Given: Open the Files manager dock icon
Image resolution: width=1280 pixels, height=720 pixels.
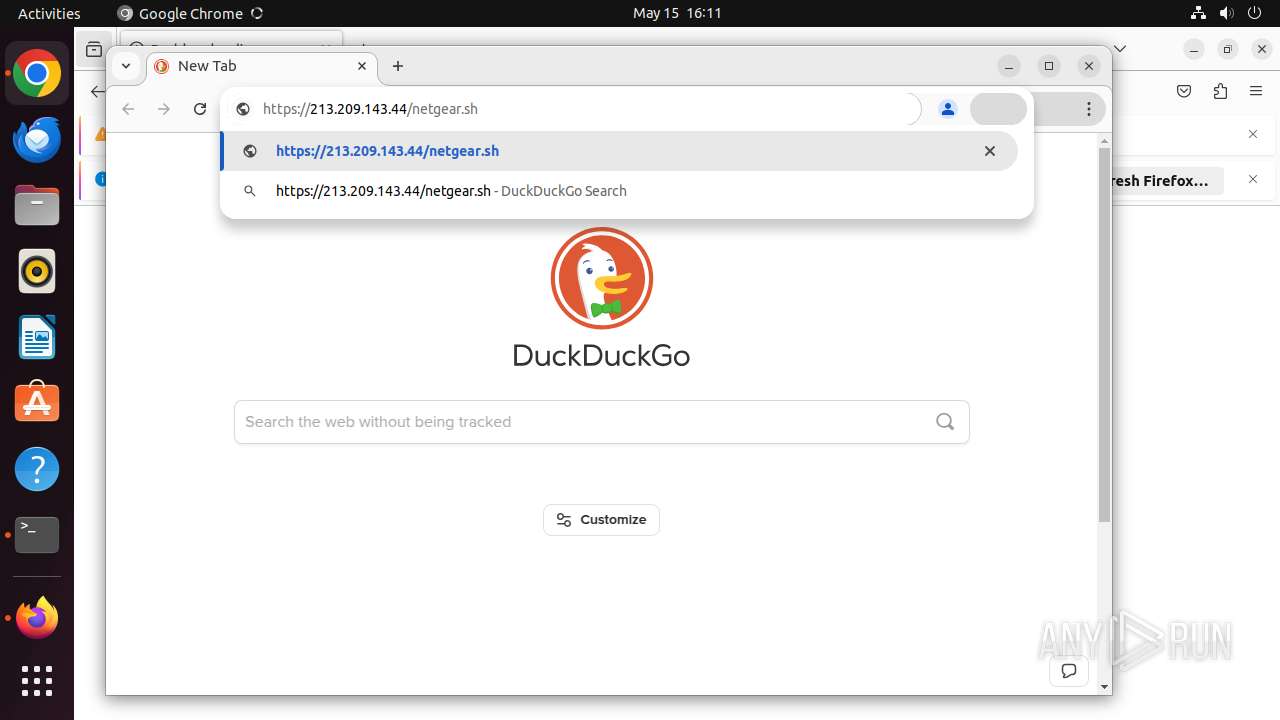Looking at the screenshot, I should click(37, 206).
